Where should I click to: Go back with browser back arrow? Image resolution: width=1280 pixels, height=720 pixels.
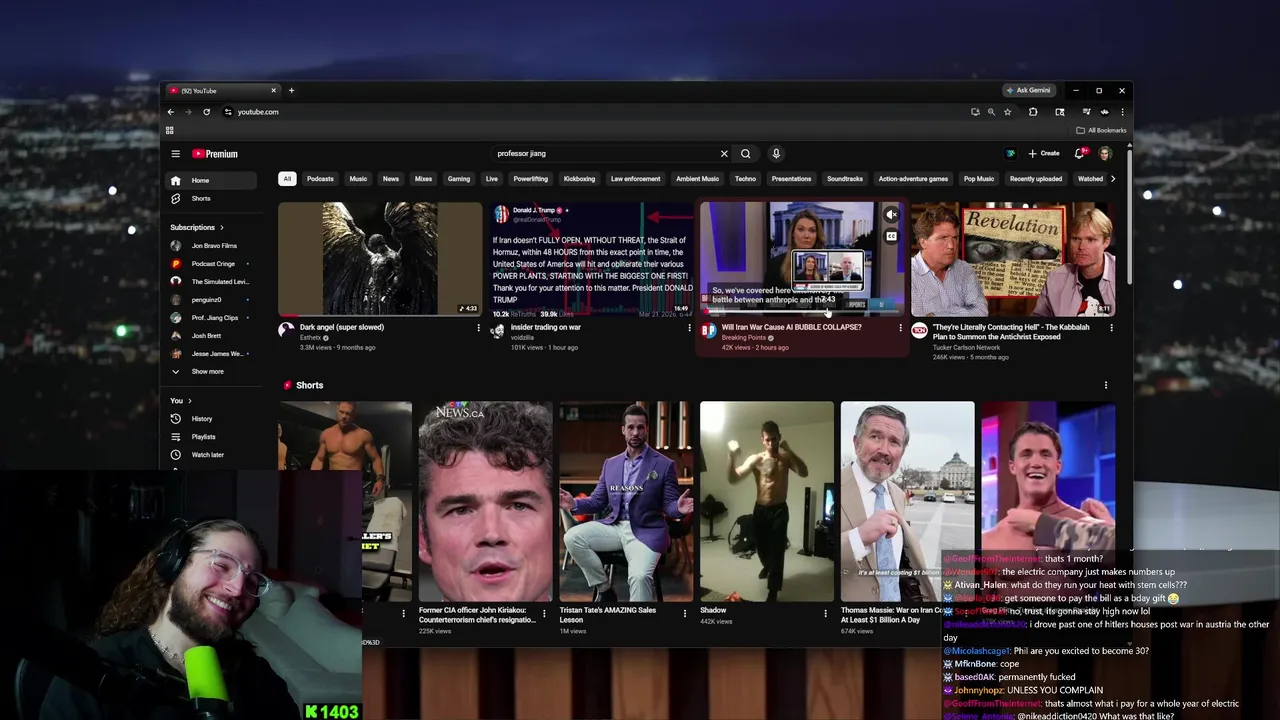pyautogui.click(x=170, y=112)
